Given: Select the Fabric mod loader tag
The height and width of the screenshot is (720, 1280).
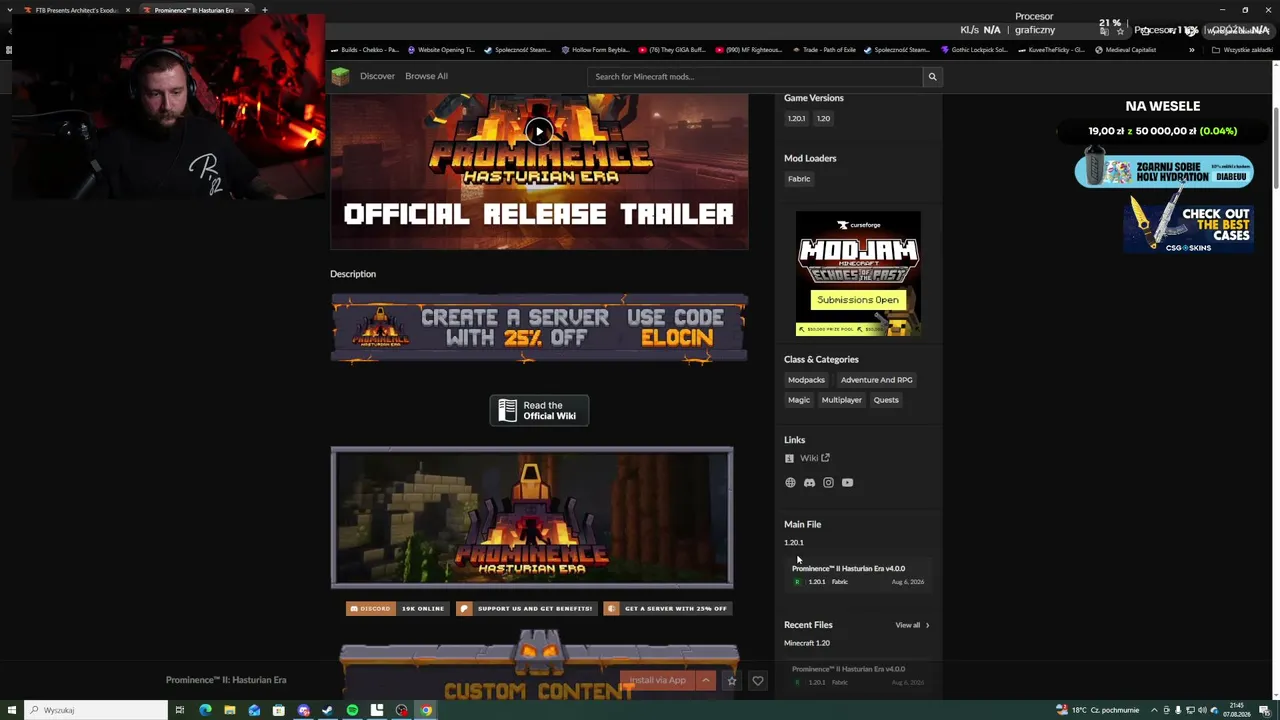Looking at the screenshot, I should click(x=799, y=179).
